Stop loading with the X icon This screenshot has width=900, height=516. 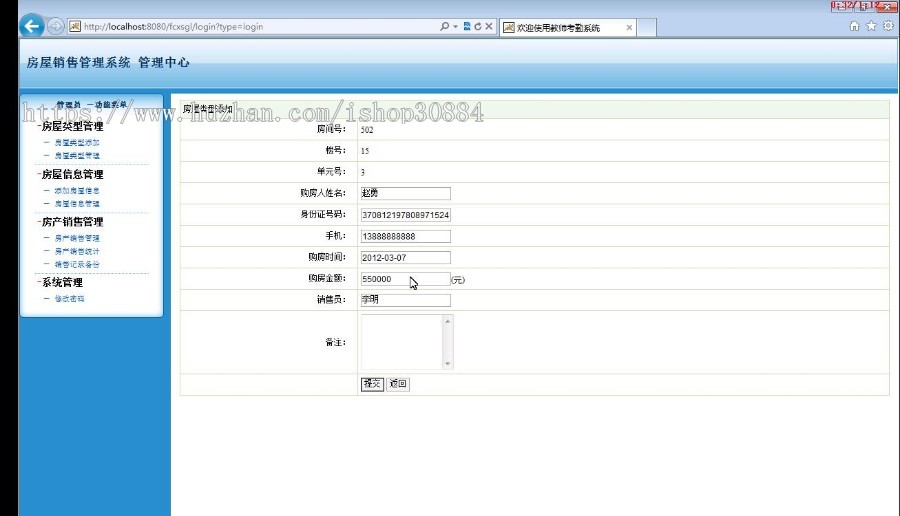tap(489, 26)
